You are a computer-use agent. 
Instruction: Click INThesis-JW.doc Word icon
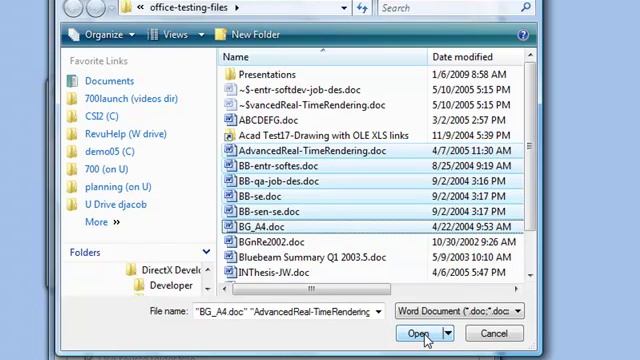(x=230, y=272)
